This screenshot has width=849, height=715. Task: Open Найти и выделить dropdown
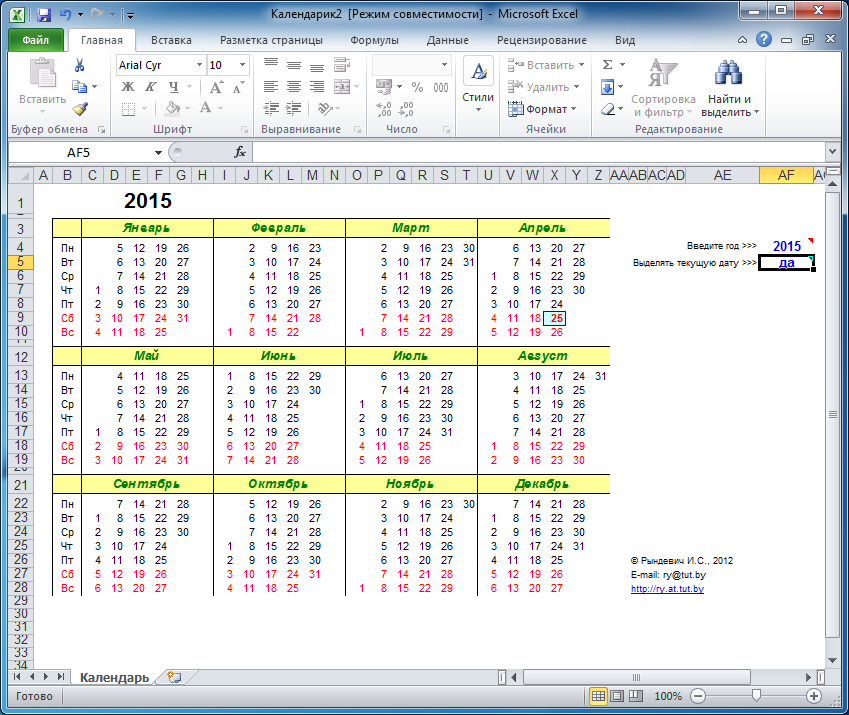tap(729, 87)
